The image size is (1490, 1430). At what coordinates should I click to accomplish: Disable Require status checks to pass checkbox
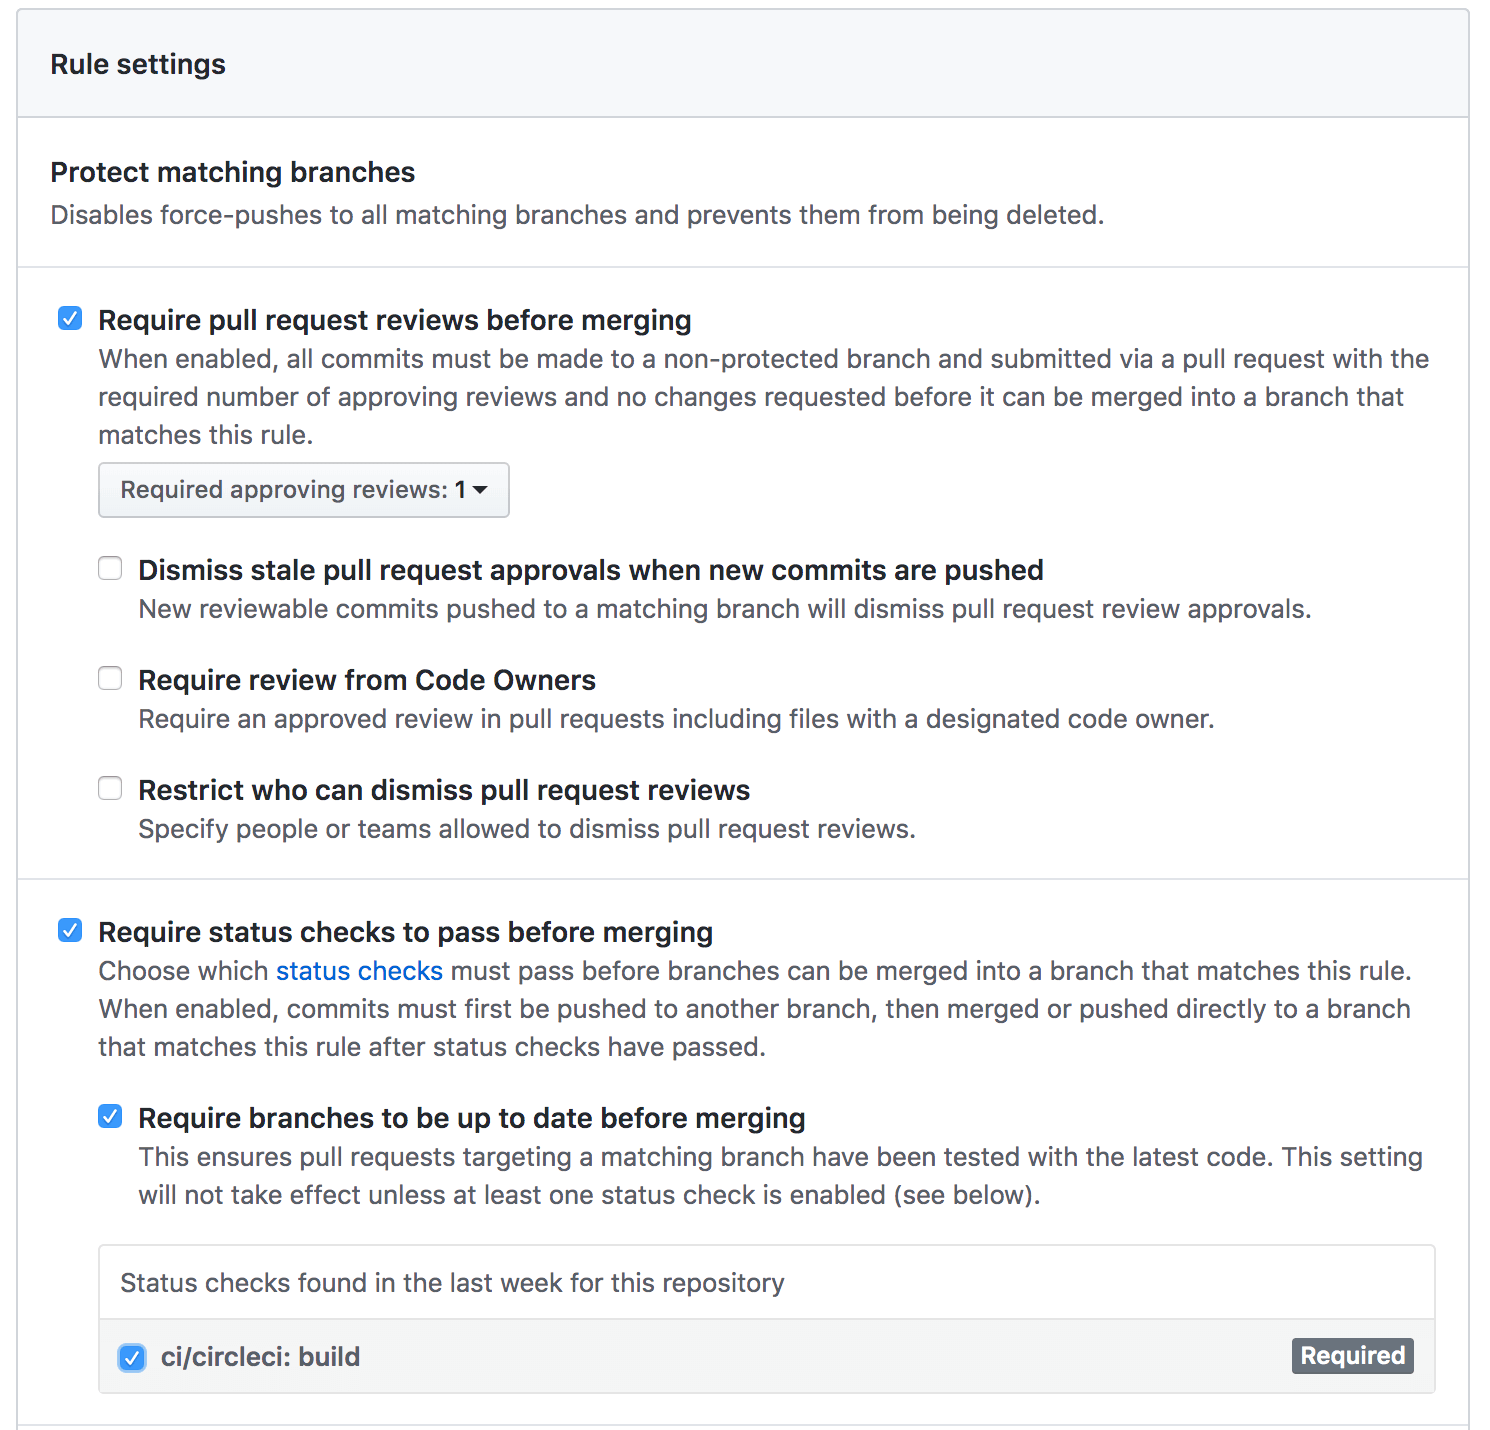point(70,931)
